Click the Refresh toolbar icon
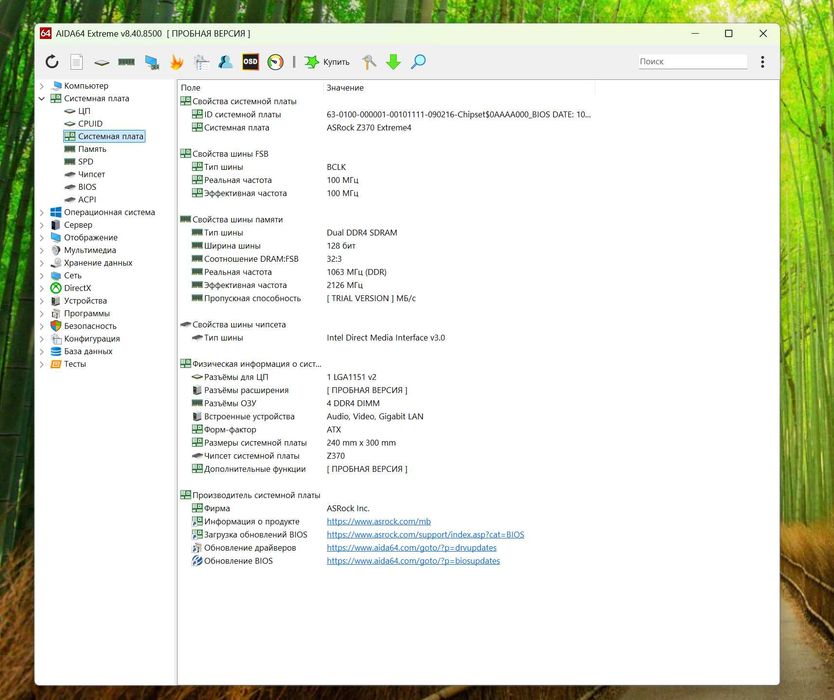Viewport: 834px width, 700px height. (x=52, y=62)
